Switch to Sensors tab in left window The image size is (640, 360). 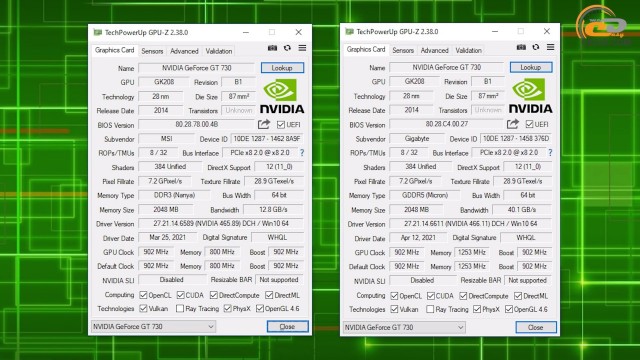point(152,51)
